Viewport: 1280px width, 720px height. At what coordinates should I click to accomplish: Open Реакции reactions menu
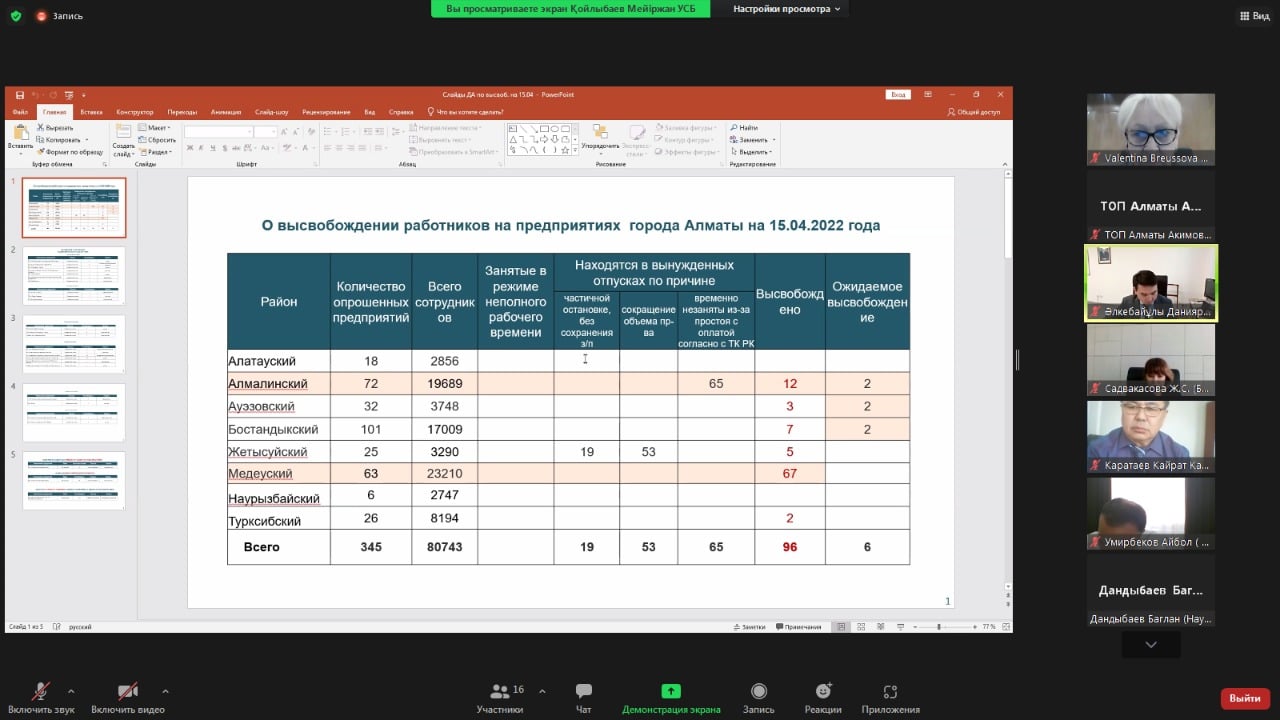tap(823, 697)
